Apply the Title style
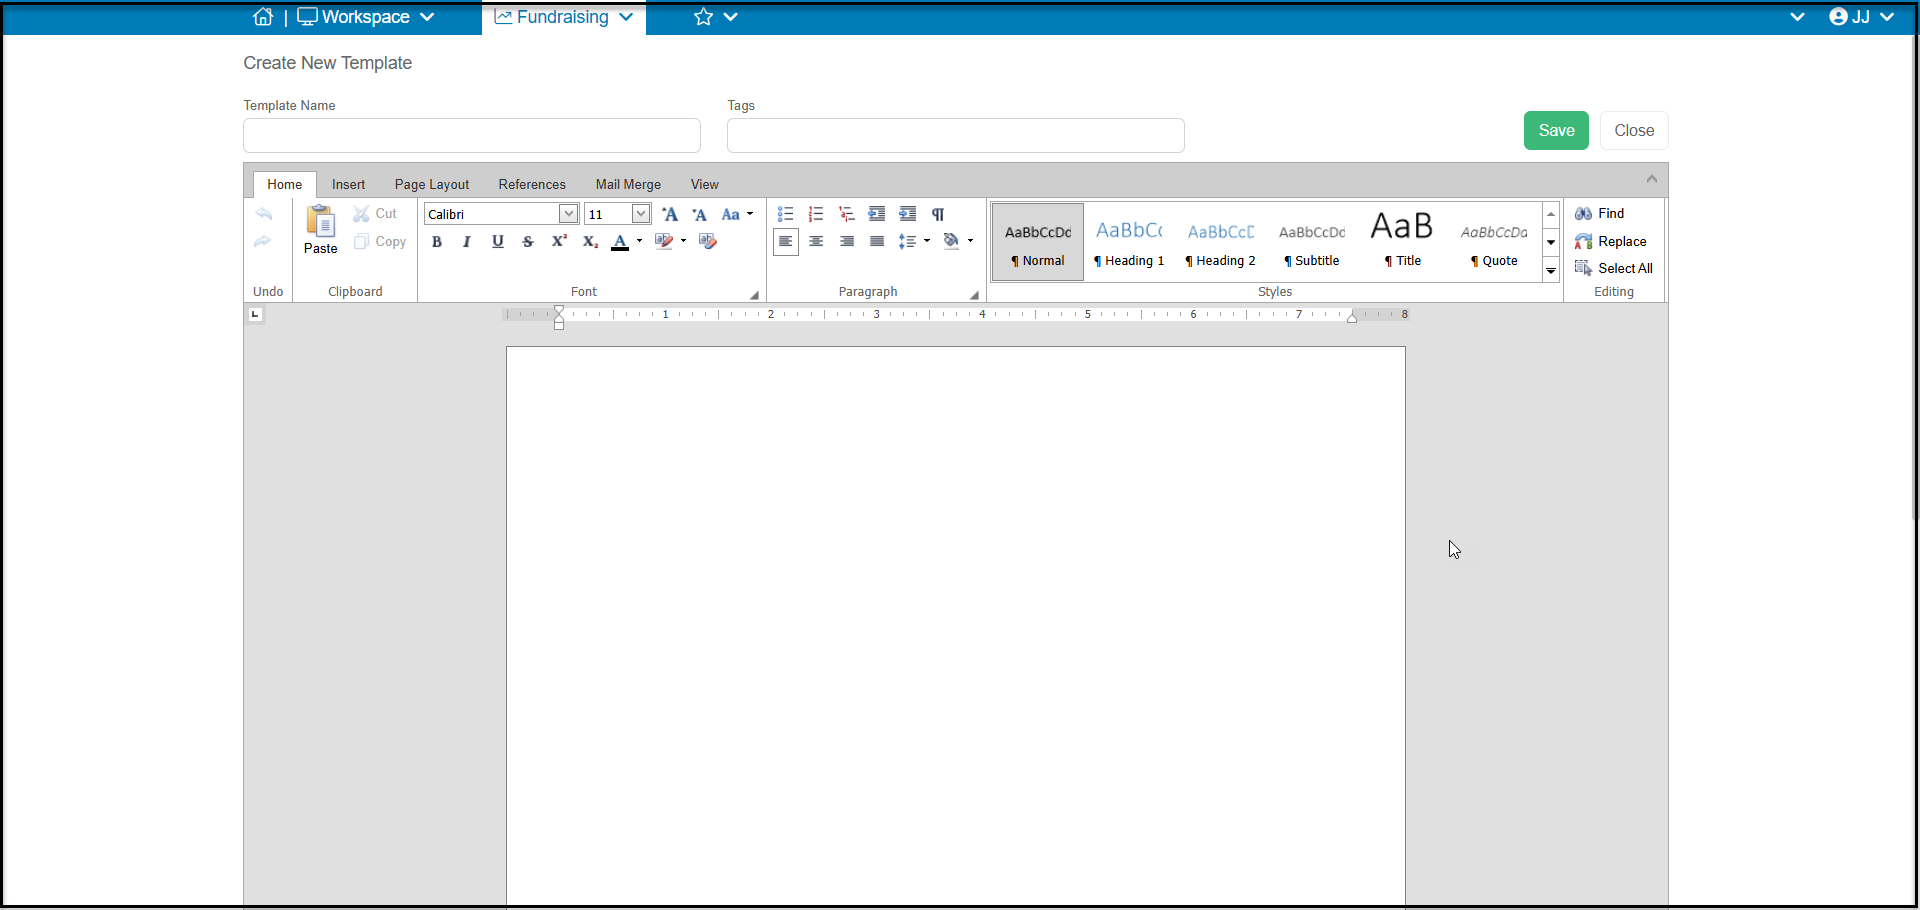 [x=1402, y=243]
